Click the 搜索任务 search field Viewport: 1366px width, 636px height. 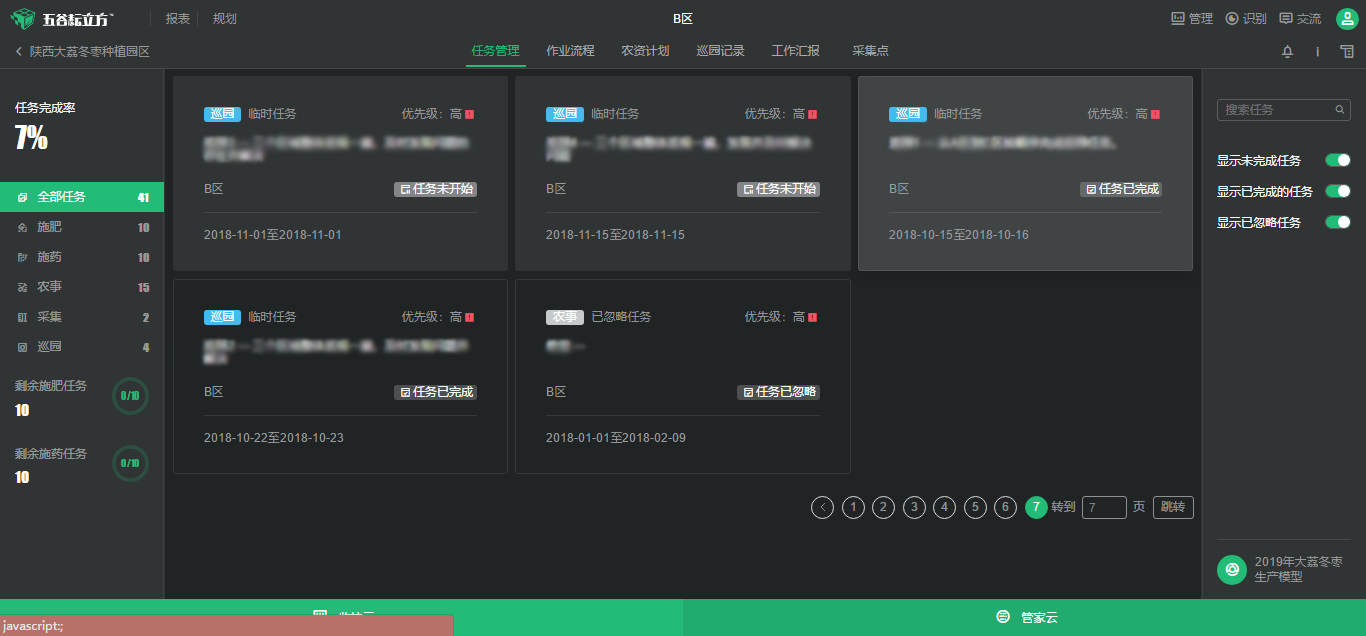[1276, 110]
